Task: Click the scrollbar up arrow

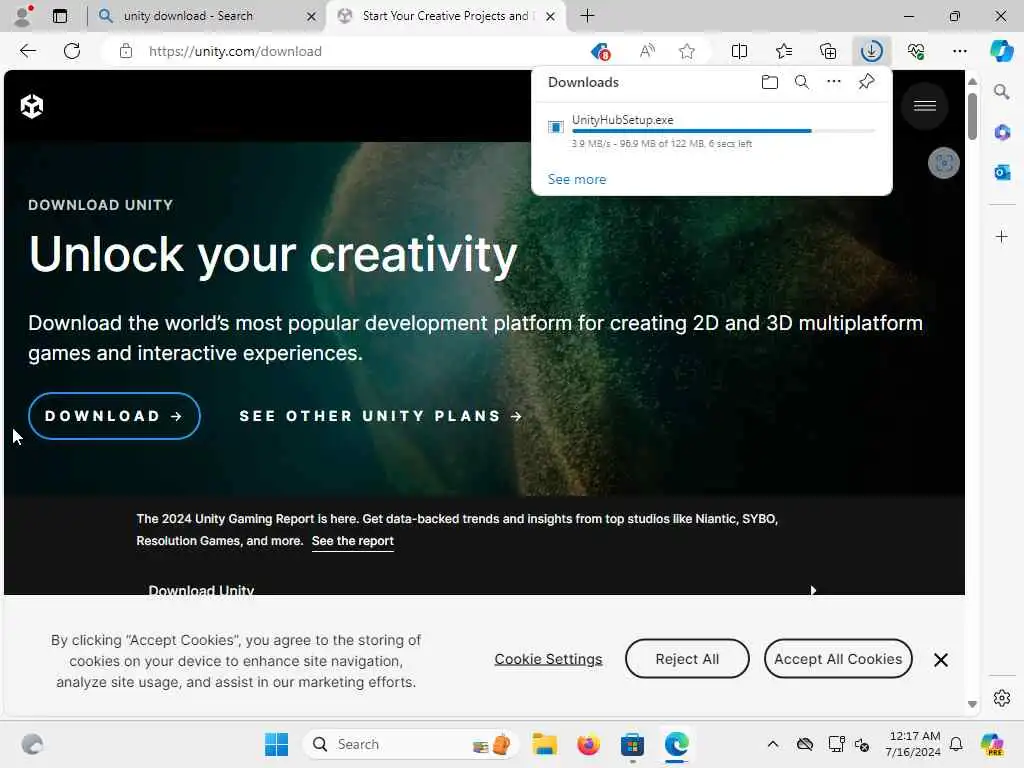Action: 972,82
